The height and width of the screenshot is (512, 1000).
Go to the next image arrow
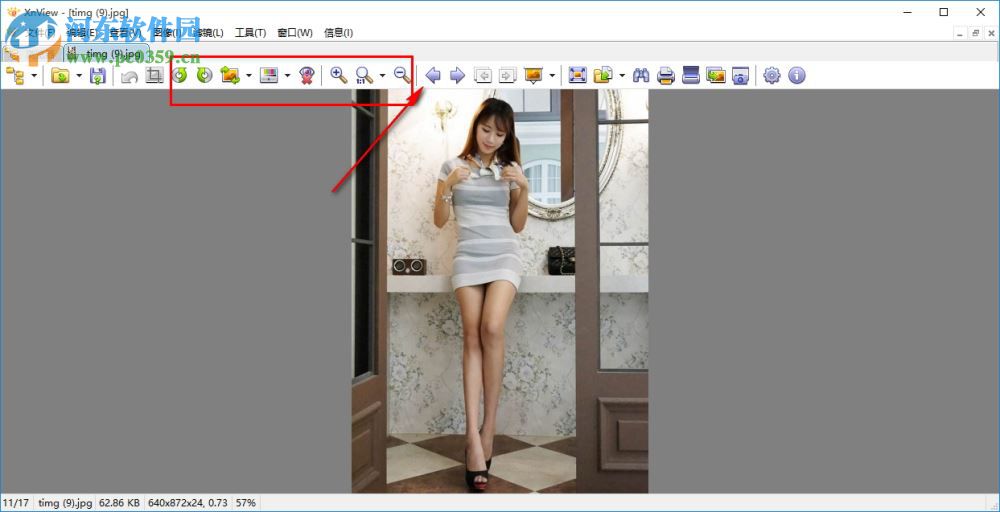click(x=457, y=76)
